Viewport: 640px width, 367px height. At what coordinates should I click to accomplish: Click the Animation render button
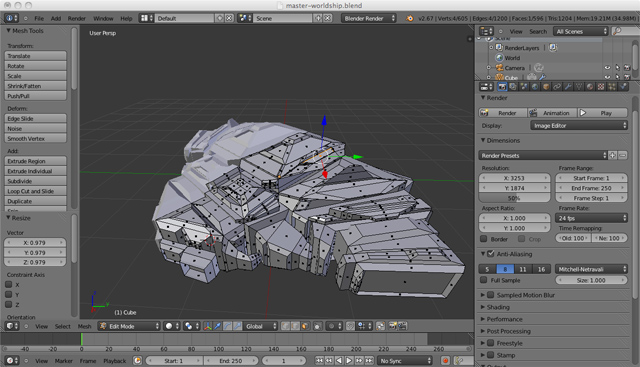[552, 113]
